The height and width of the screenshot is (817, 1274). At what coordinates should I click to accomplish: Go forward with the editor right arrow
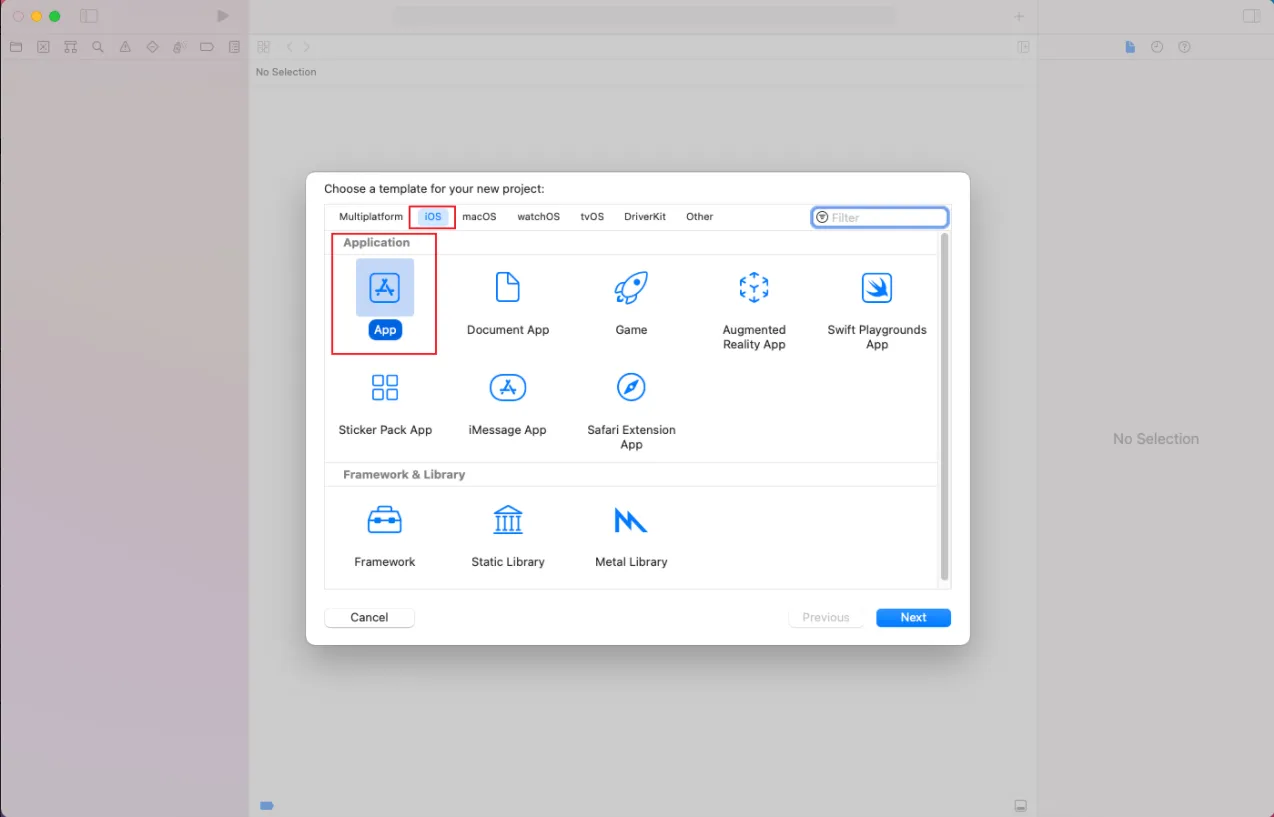[x=307, y=47]
